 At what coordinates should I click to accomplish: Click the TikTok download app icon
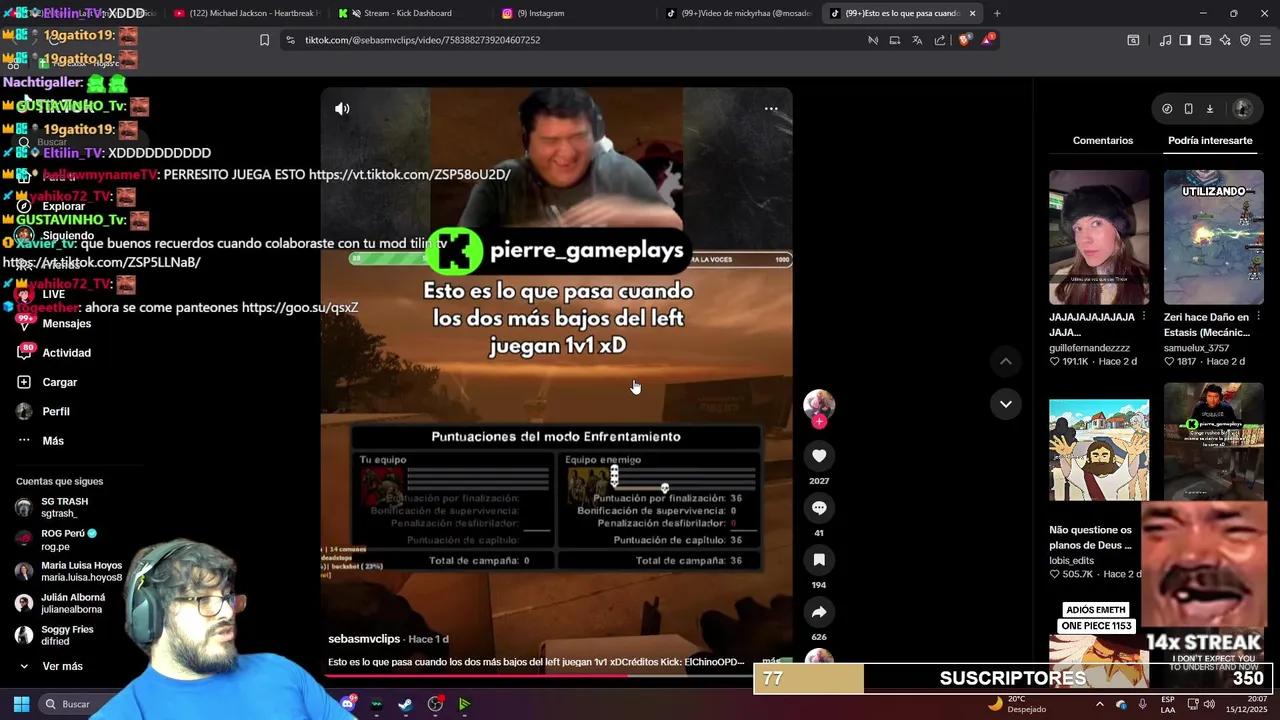point(1209,109)
